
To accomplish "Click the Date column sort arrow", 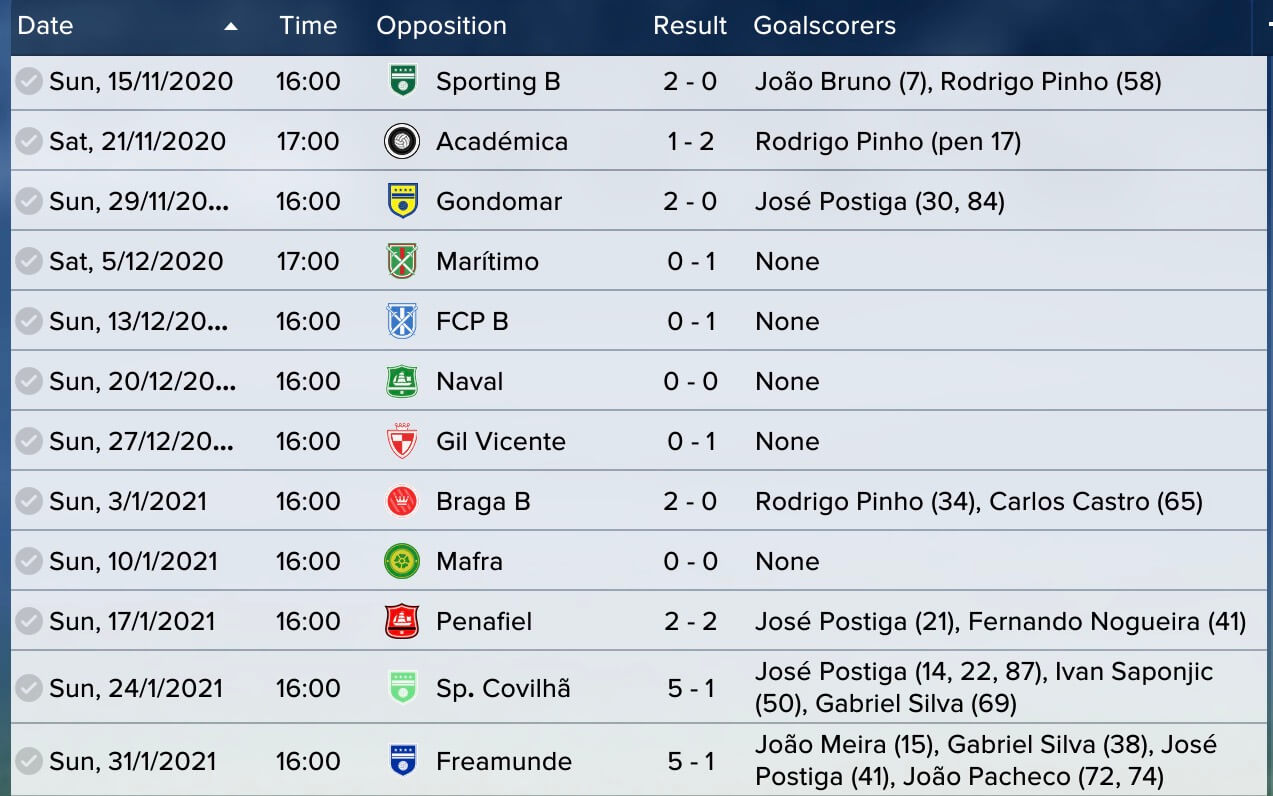I will (231, 26).
